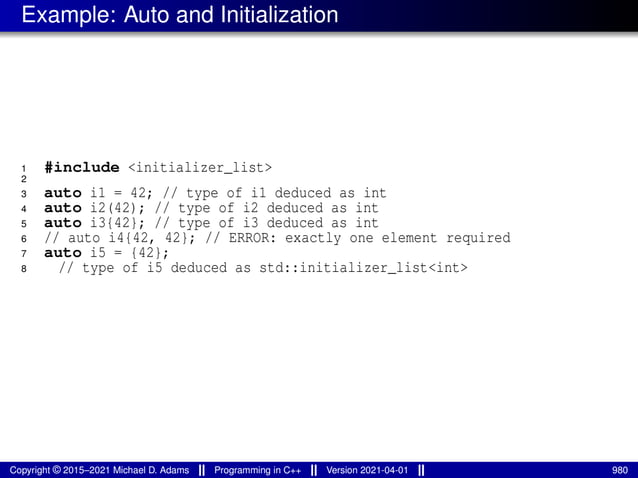Image resolution: width=638 pixels, height=478 pixels.
Task: Click footer text "Programming in C++"
Action: 258,470
